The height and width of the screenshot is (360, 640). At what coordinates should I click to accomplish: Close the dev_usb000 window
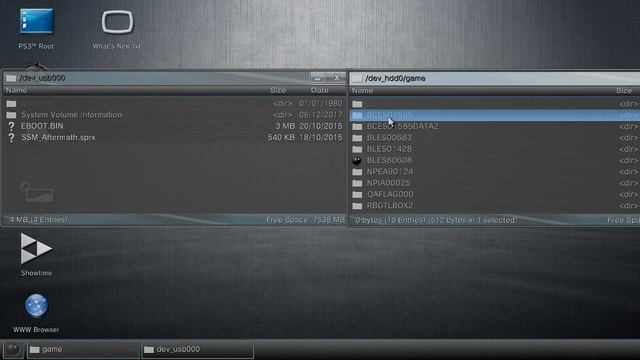[337, 77]
